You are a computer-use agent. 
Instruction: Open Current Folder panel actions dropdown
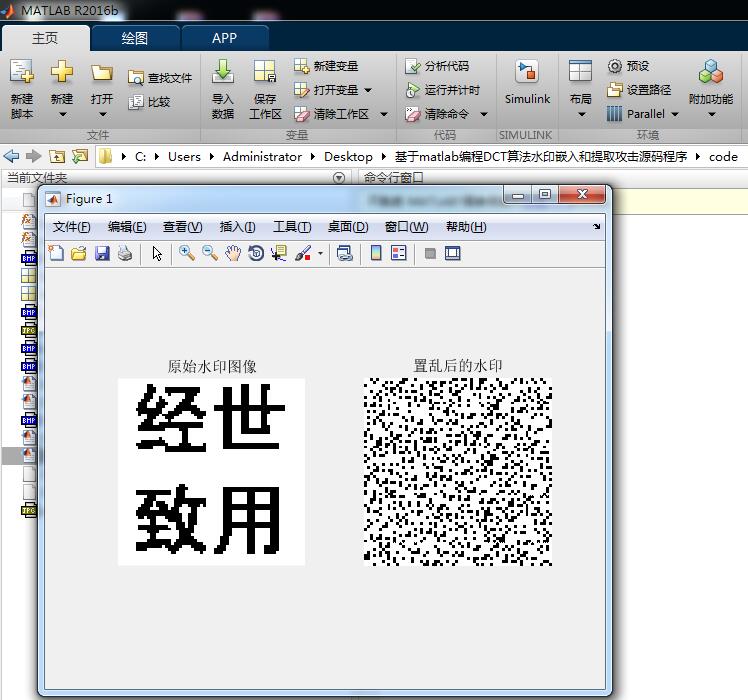pyautogui.click(x=339, y=178)
